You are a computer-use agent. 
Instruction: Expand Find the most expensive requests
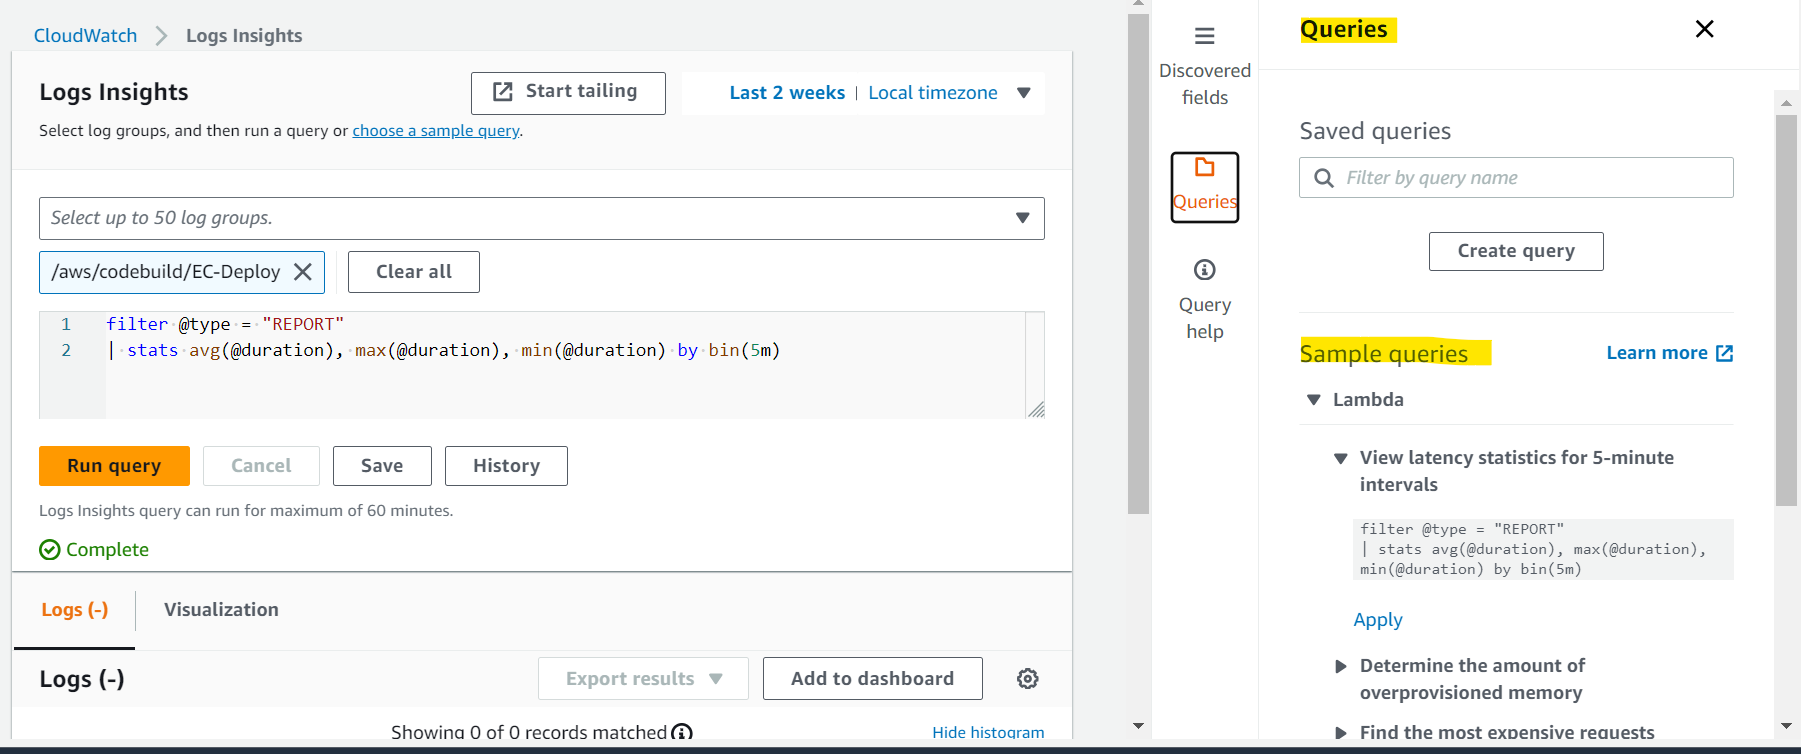point(1341,733)
